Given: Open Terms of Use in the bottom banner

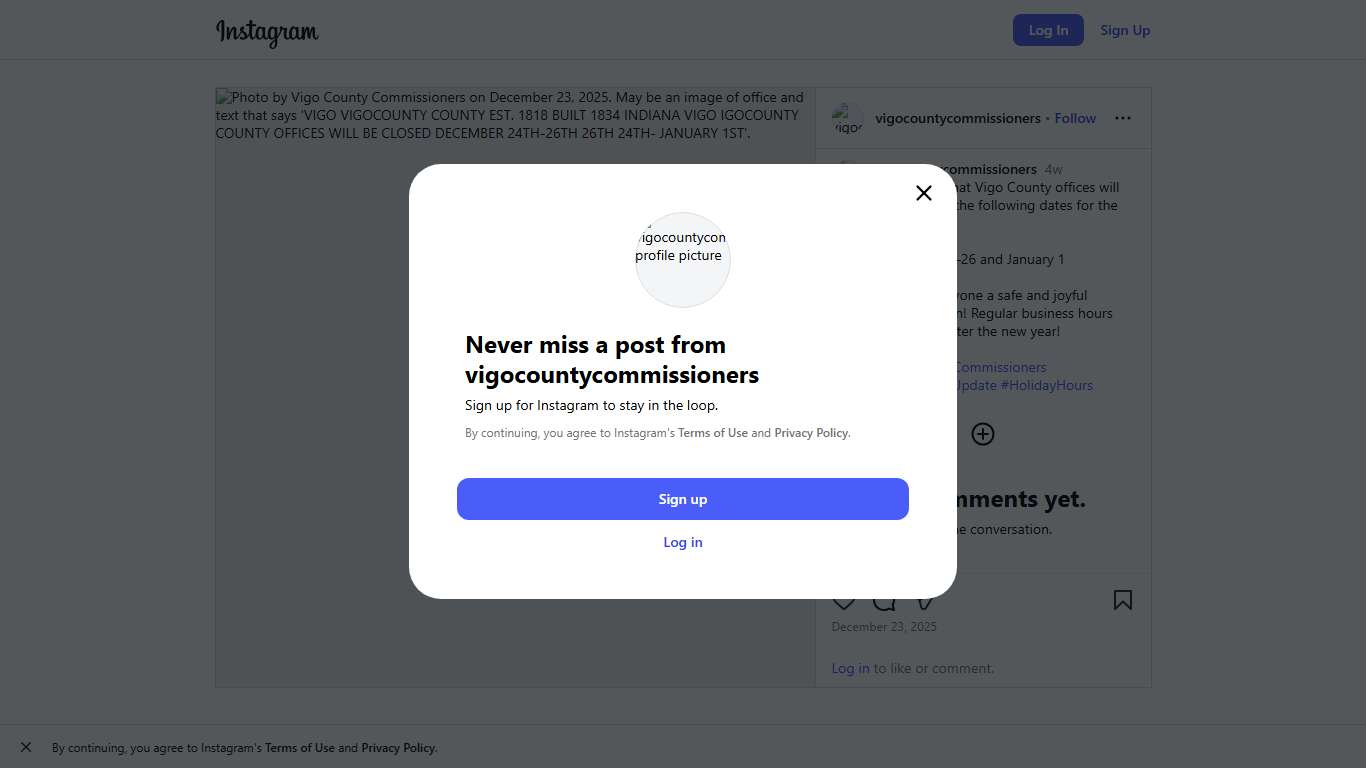Looking at the screenshot, I should [300, 748].
